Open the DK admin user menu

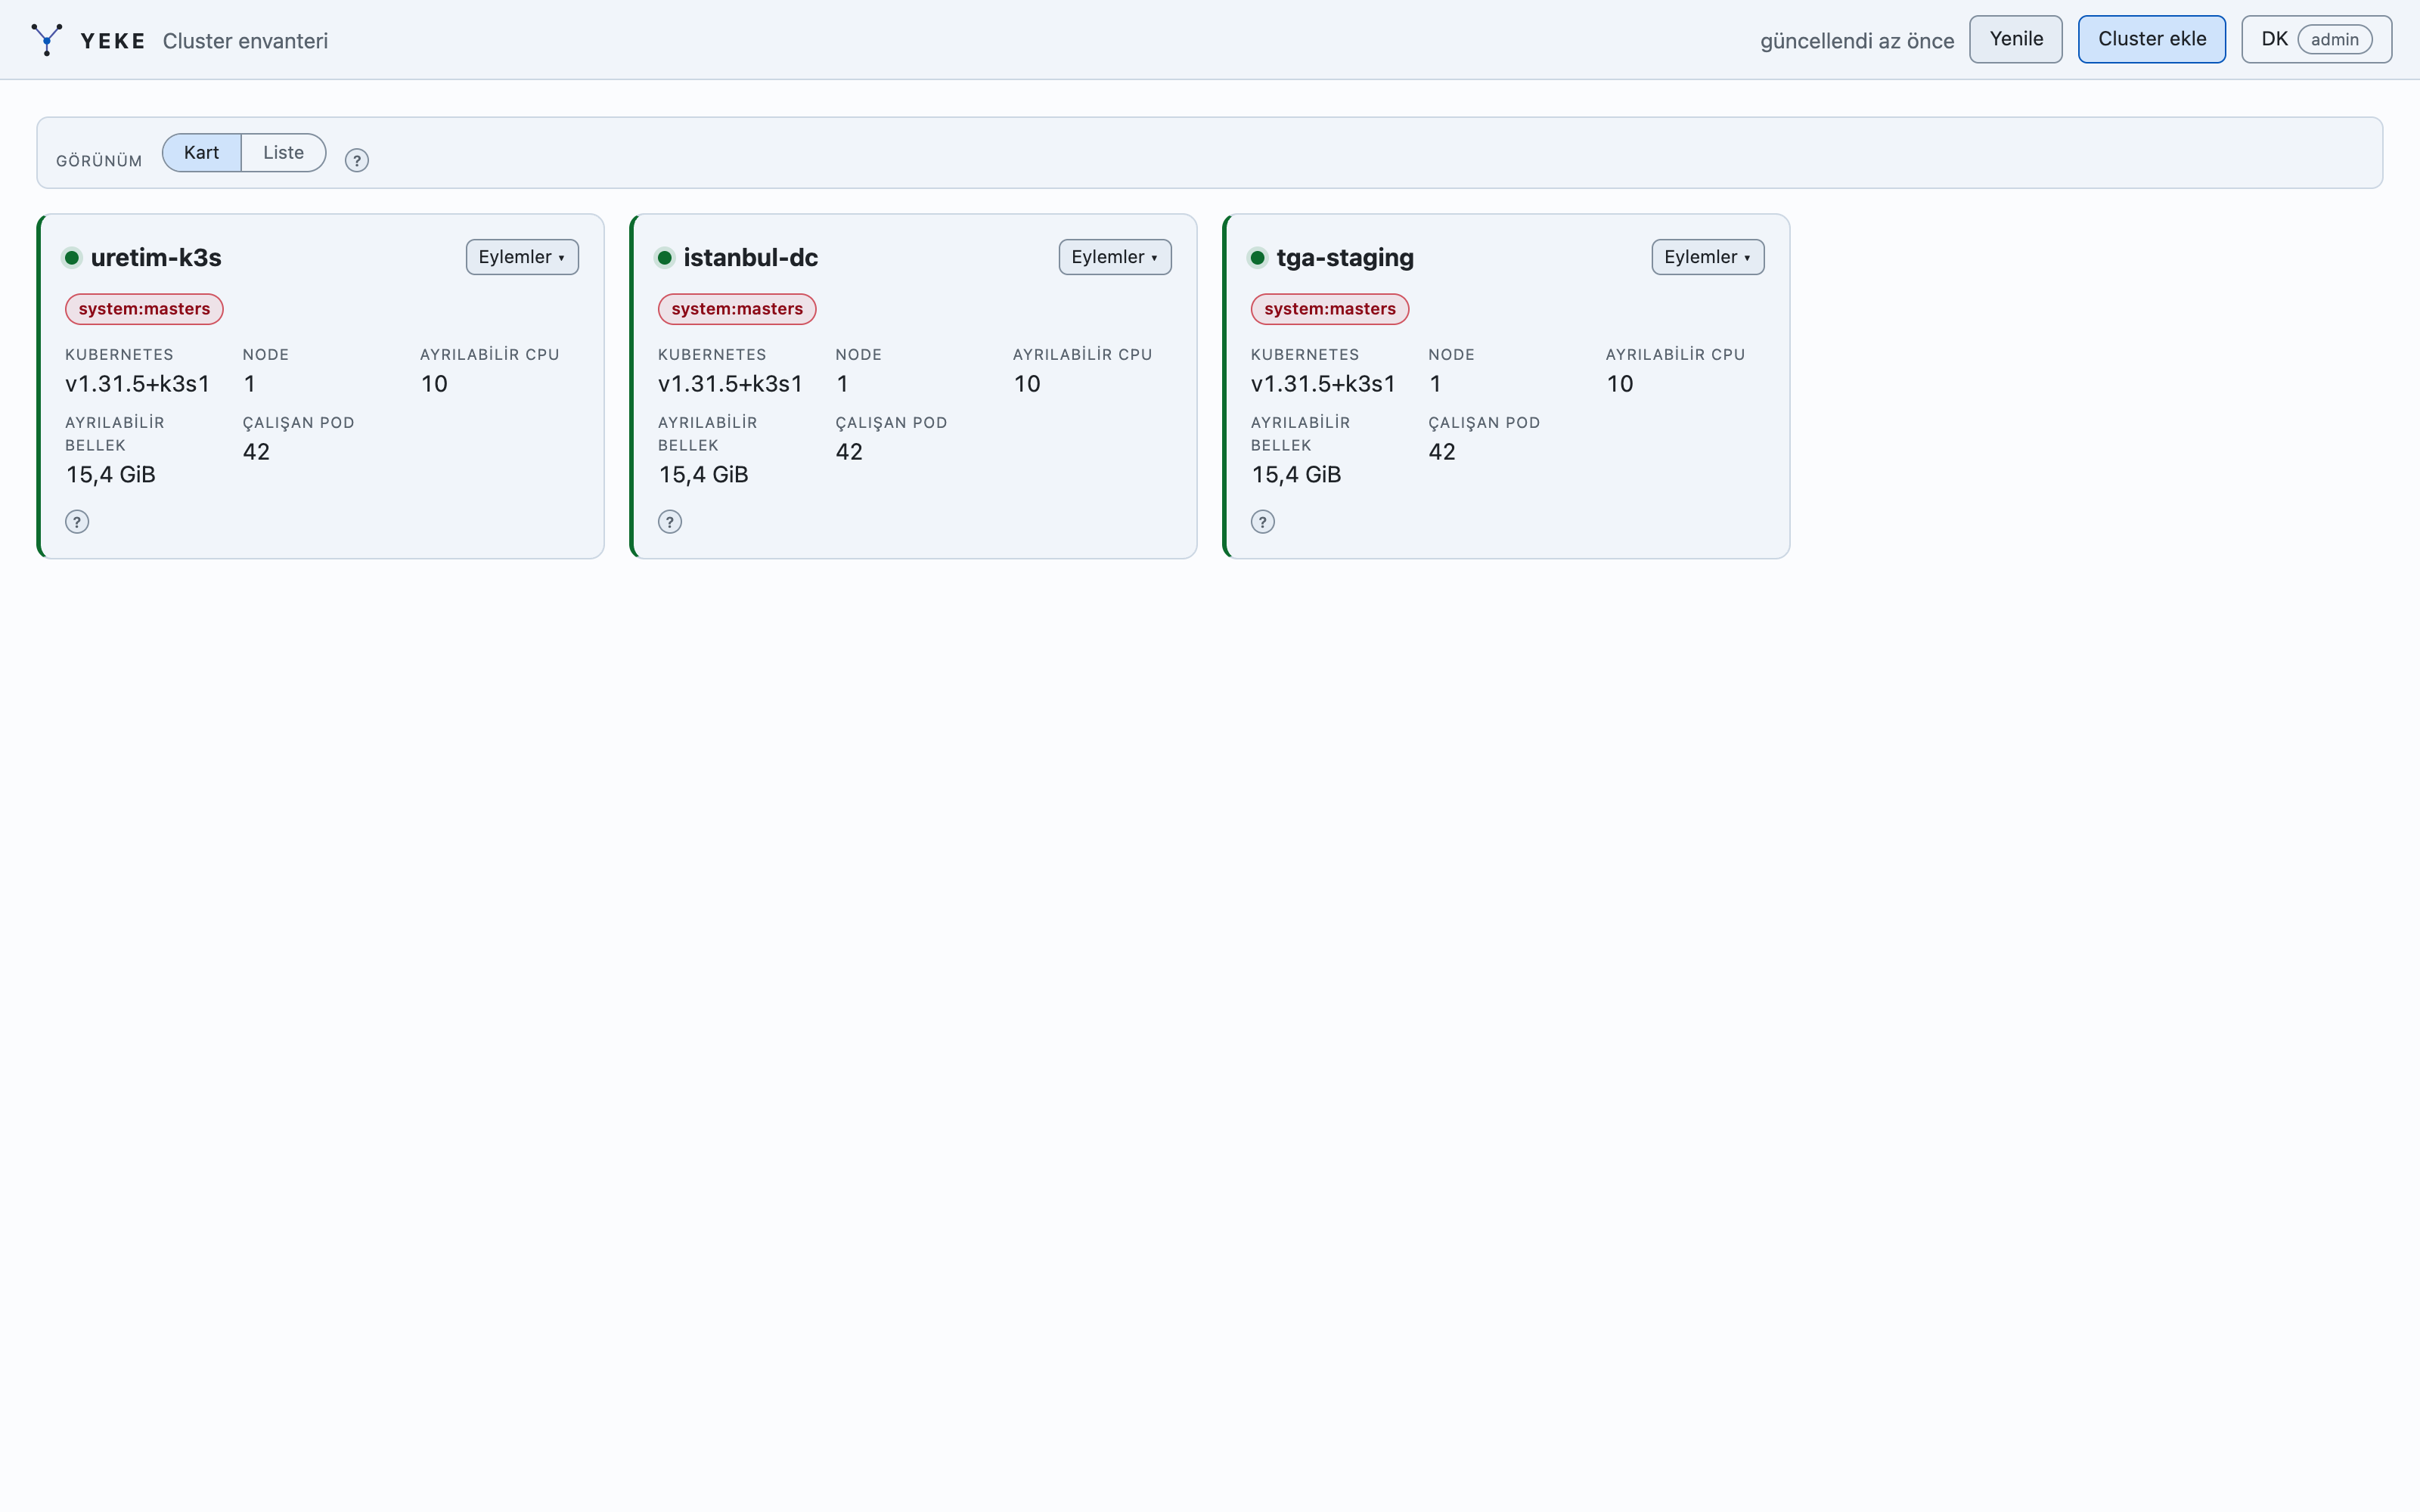pyautogui.click(x=2316, y=39)
